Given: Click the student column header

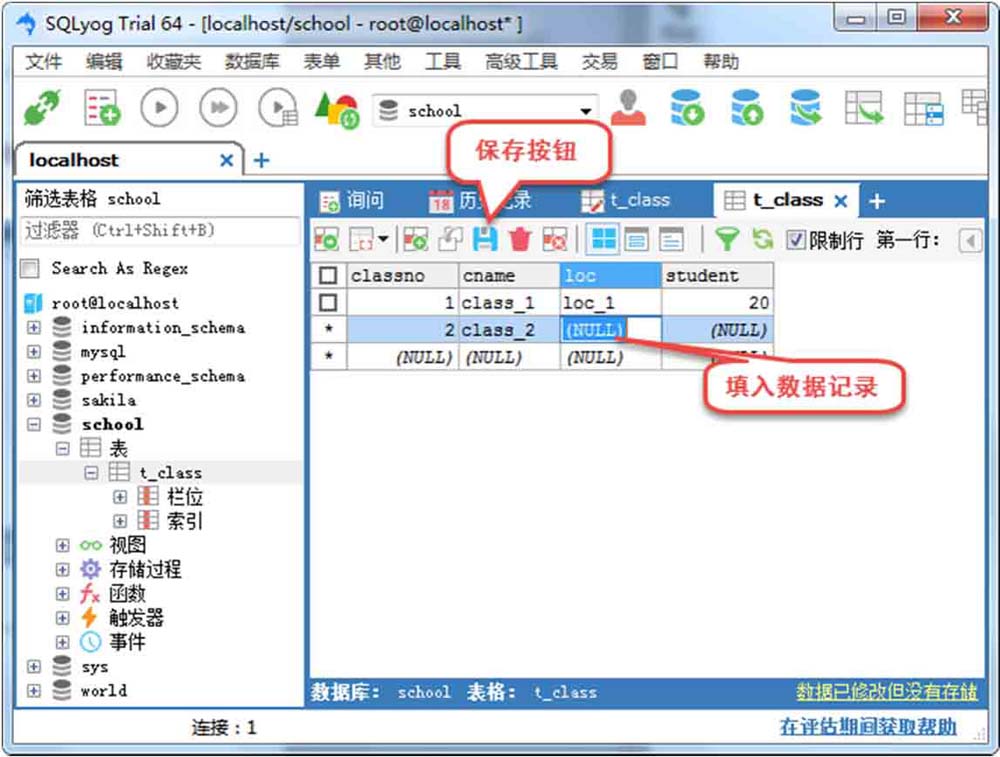Looking at the screenshot, I should [717, 276].
